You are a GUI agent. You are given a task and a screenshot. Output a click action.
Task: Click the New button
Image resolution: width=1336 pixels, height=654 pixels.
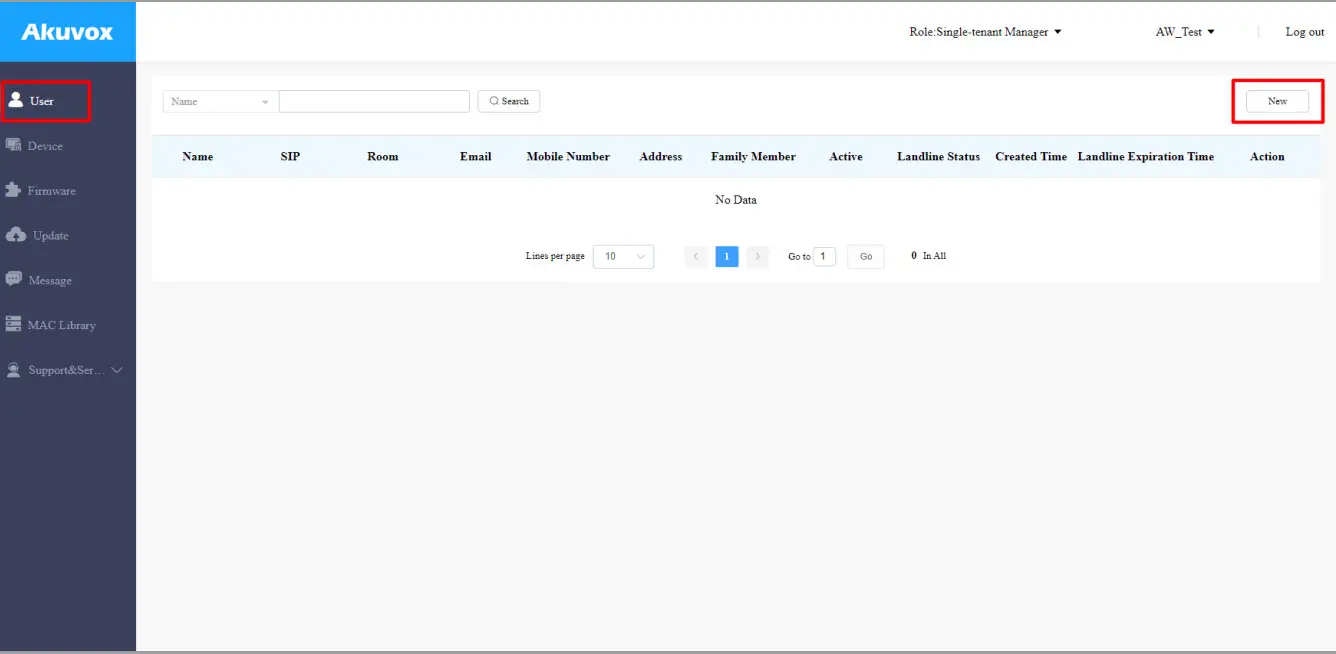(1277, 100)
